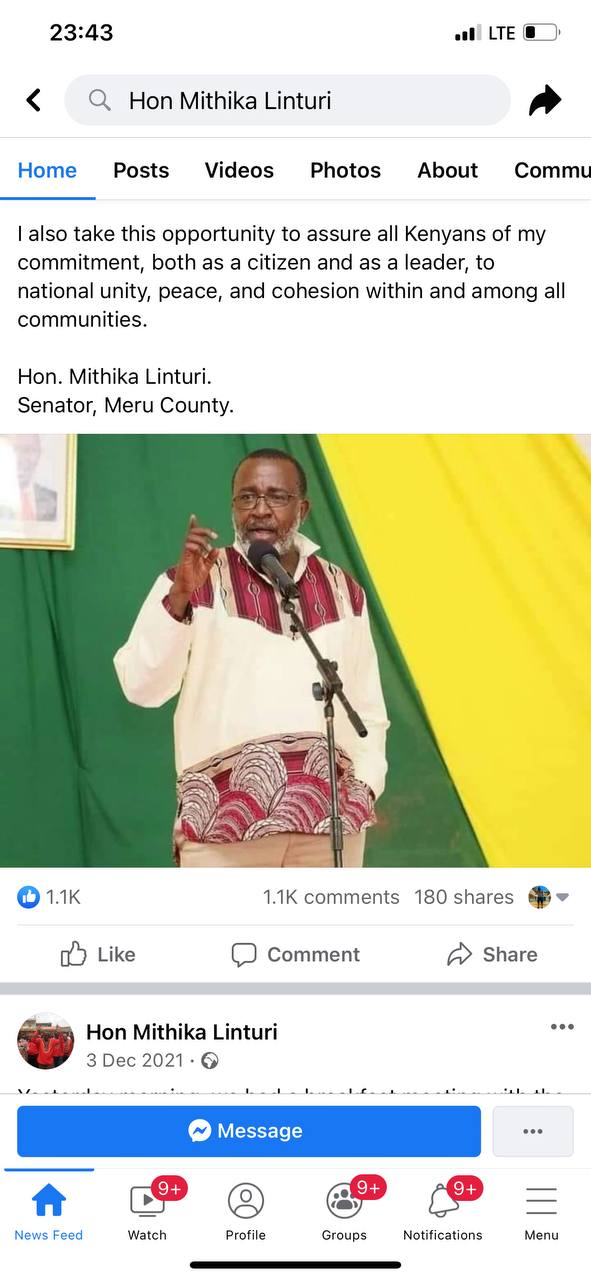The height and width of the screenshot is (1280, 591).
Task: Open the News Feed home icon
Action: 48,1200
